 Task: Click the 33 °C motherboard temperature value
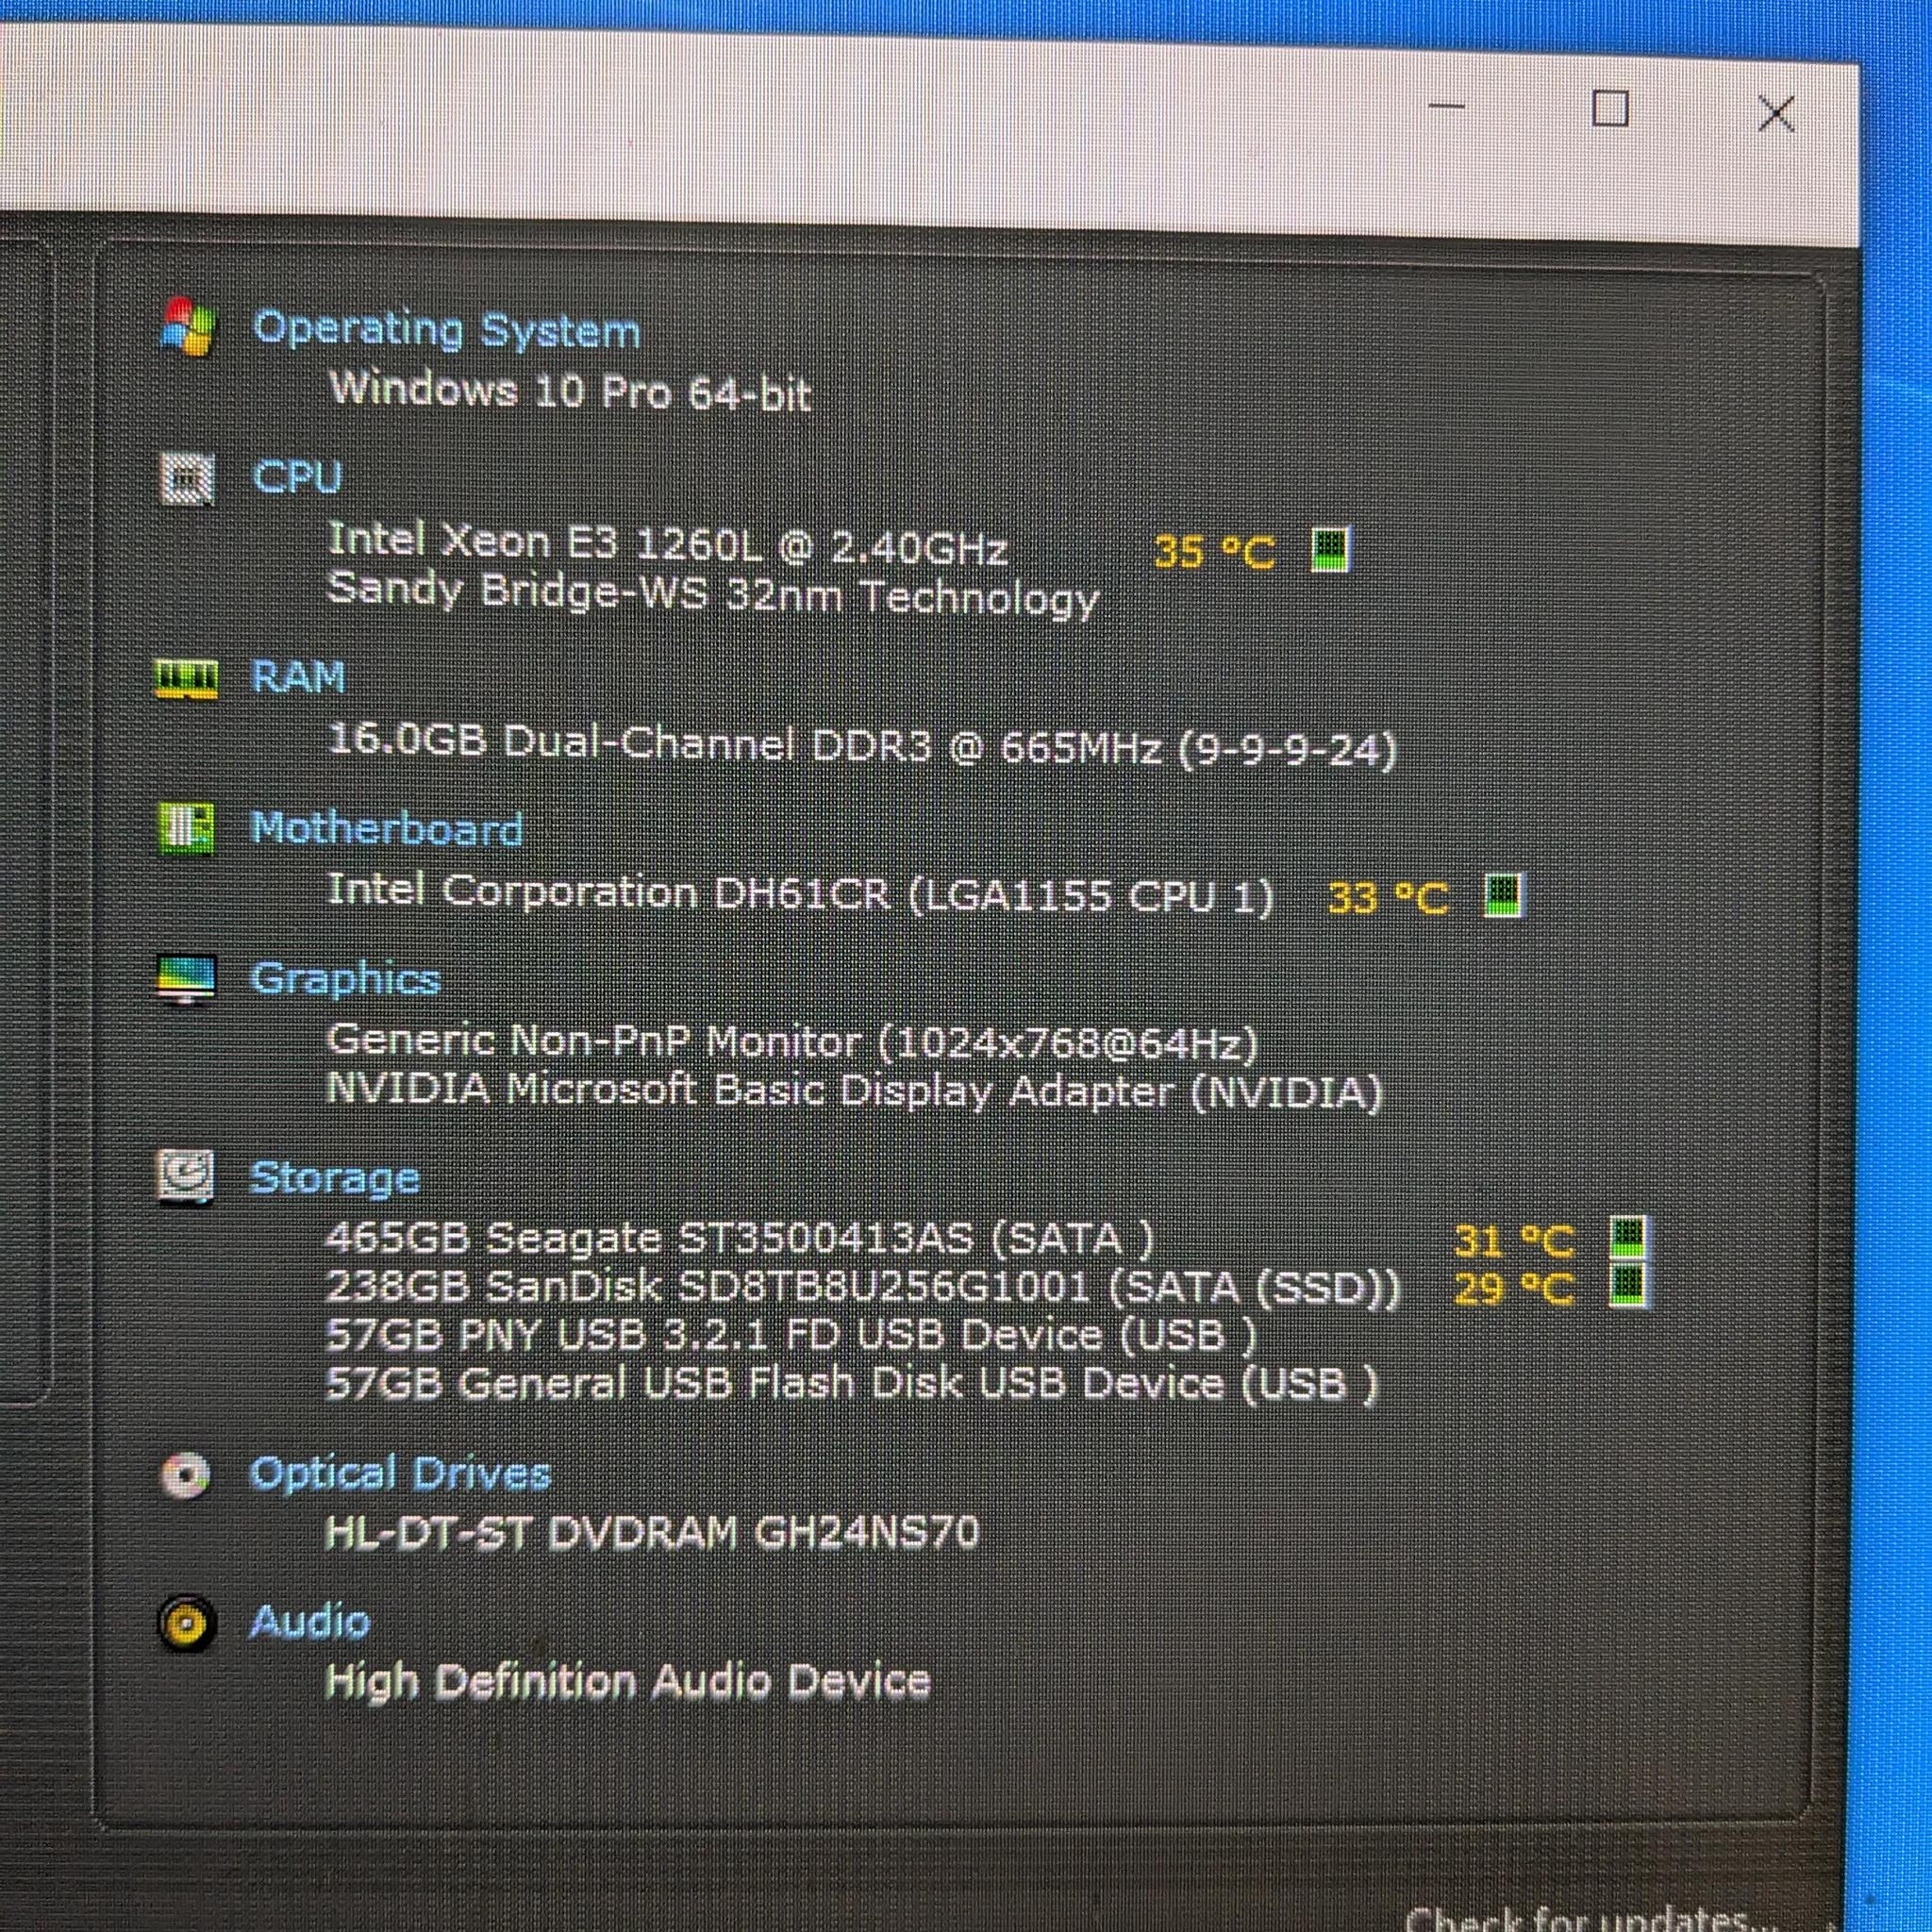pyautogui.click(x=1387, y=898)
